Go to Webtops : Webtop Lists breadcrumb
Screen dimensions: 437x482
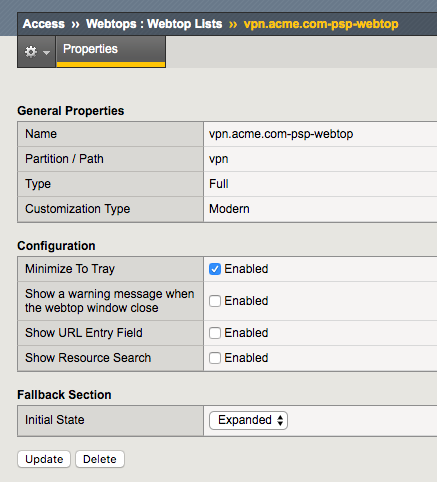pyautogui.click(x=154, y=24)
